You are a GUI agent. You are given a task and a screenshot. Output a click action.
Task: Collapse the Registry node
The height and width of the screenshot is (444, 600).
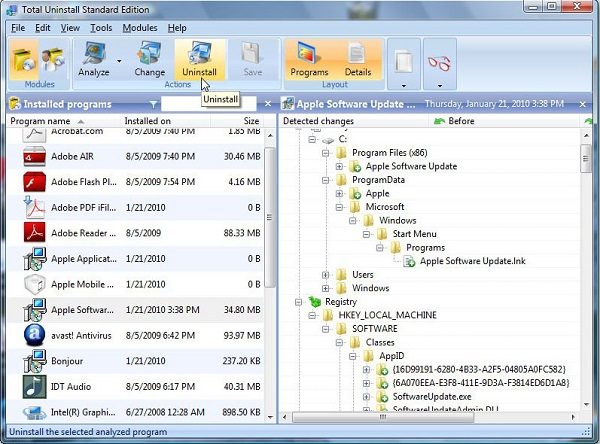(x=298, y=302)
